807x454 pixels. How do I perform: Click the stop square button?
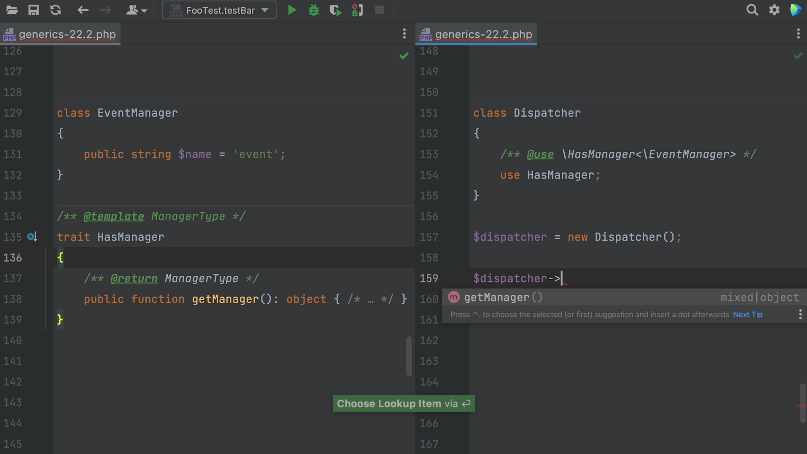click(379, 10)
